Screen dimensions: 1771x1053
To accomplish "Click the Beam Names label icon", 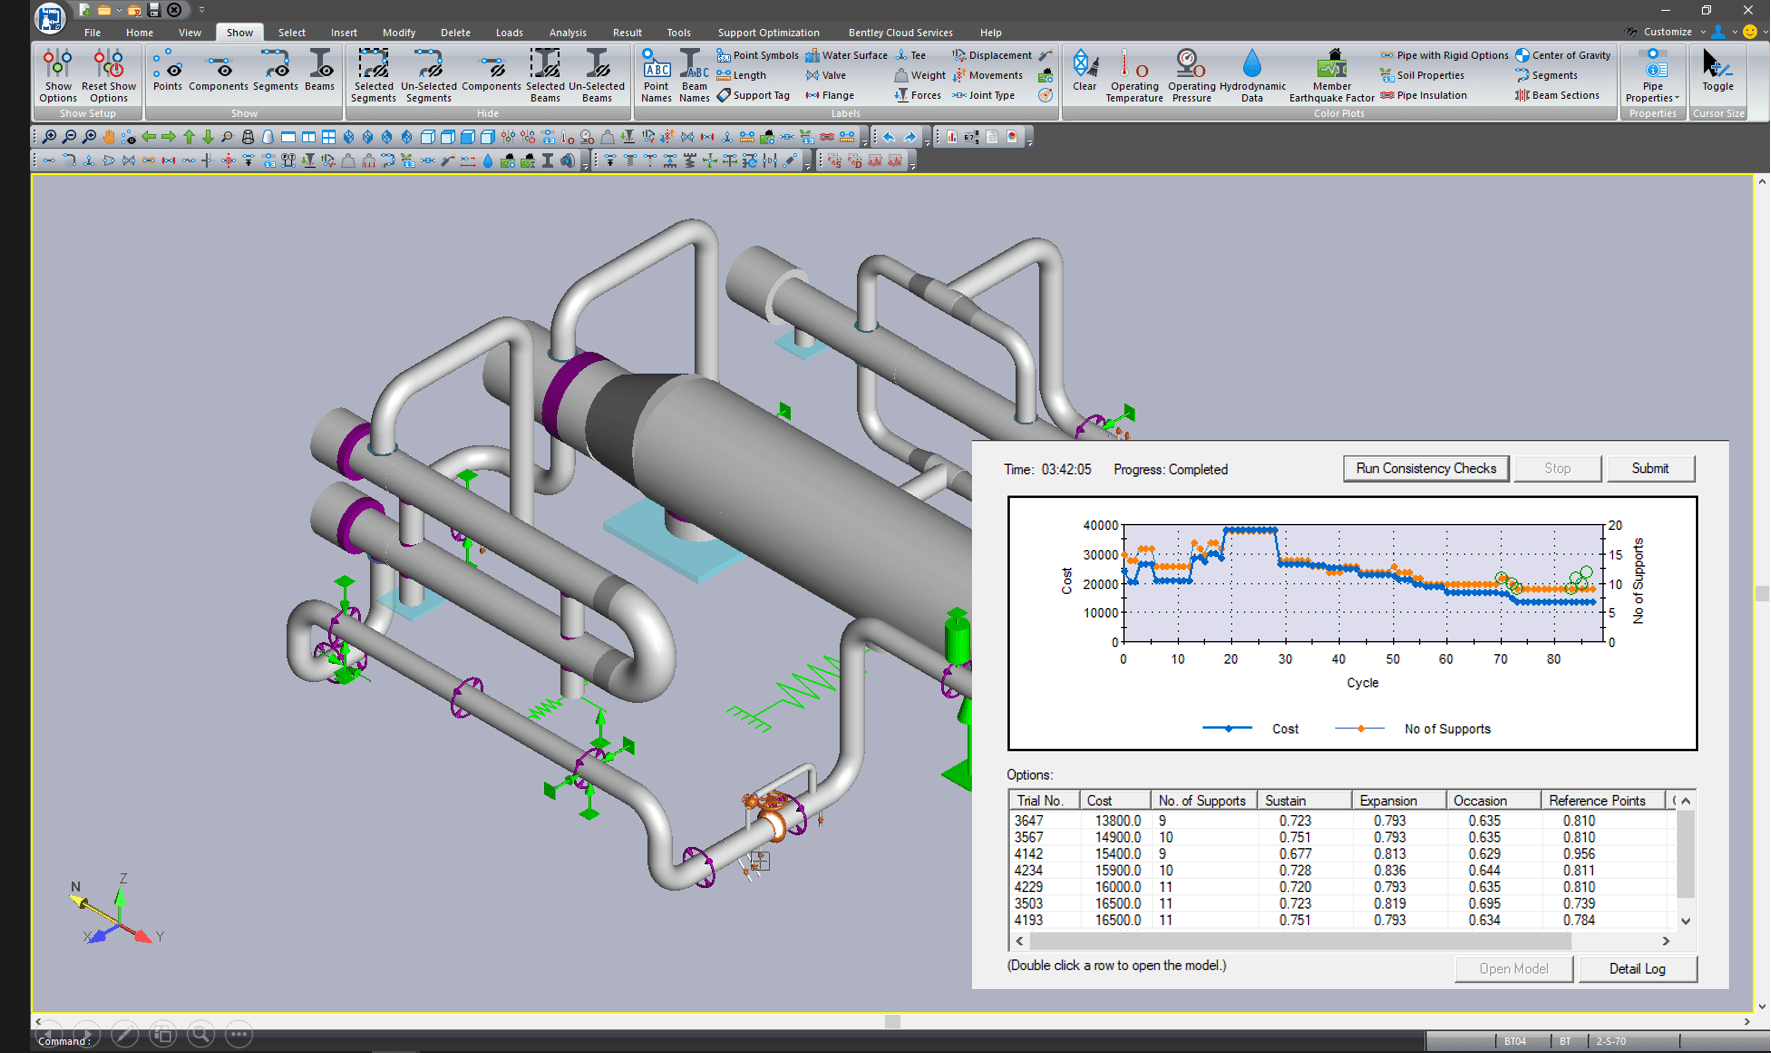I will point(694,75).
